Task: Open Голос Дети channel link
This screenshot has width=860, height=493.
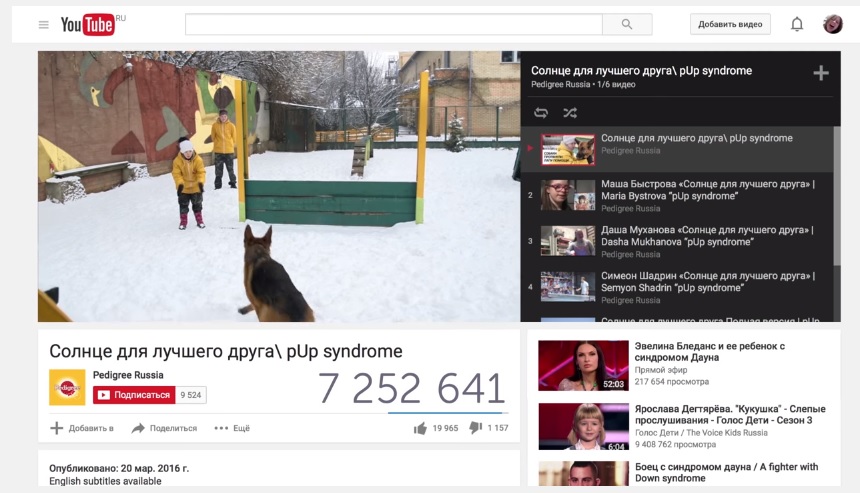Action: (x=701, y=433)
